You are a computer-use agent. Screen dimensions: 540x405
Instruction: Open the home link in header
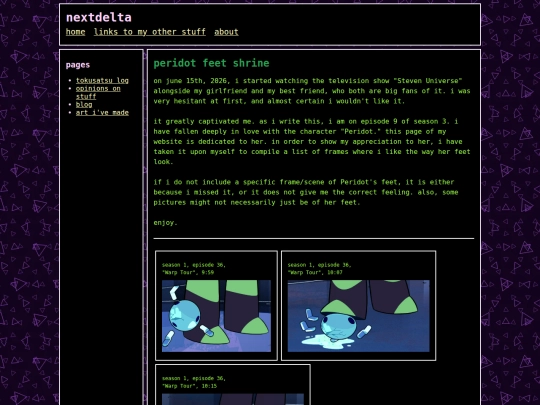click(x=75, y=32)
